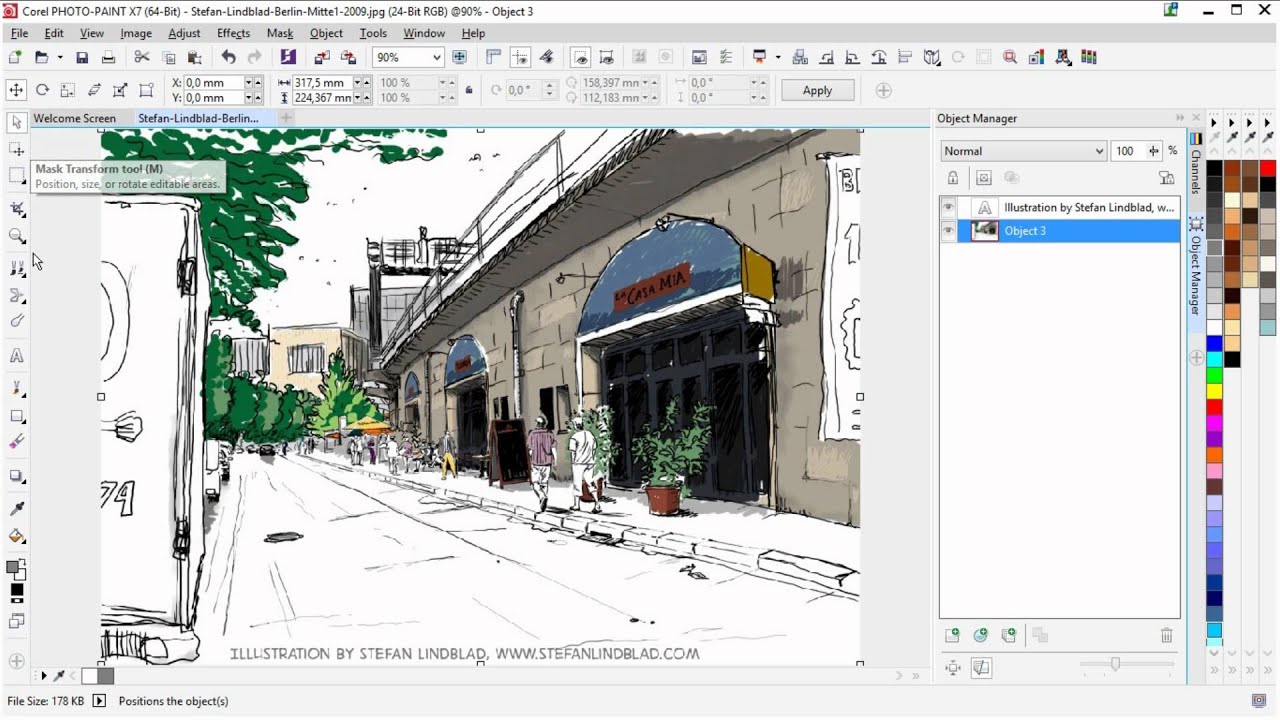Screen dimensions: 1280x720
Task: Select the Eraser tool in the toolbox
Action: tap(17, 441)
